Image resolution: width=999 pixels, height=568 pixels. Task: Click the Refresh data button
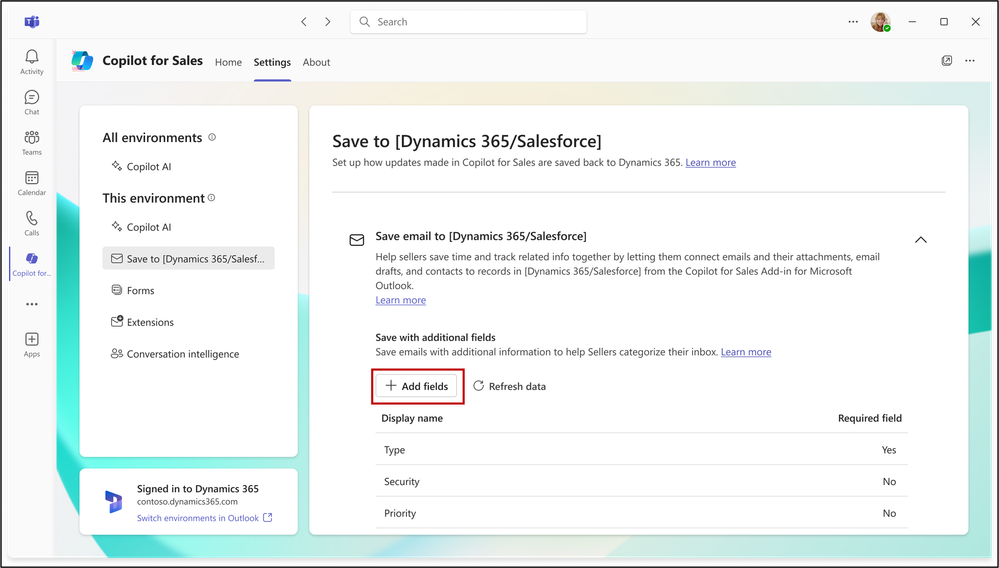coord(510,386)
